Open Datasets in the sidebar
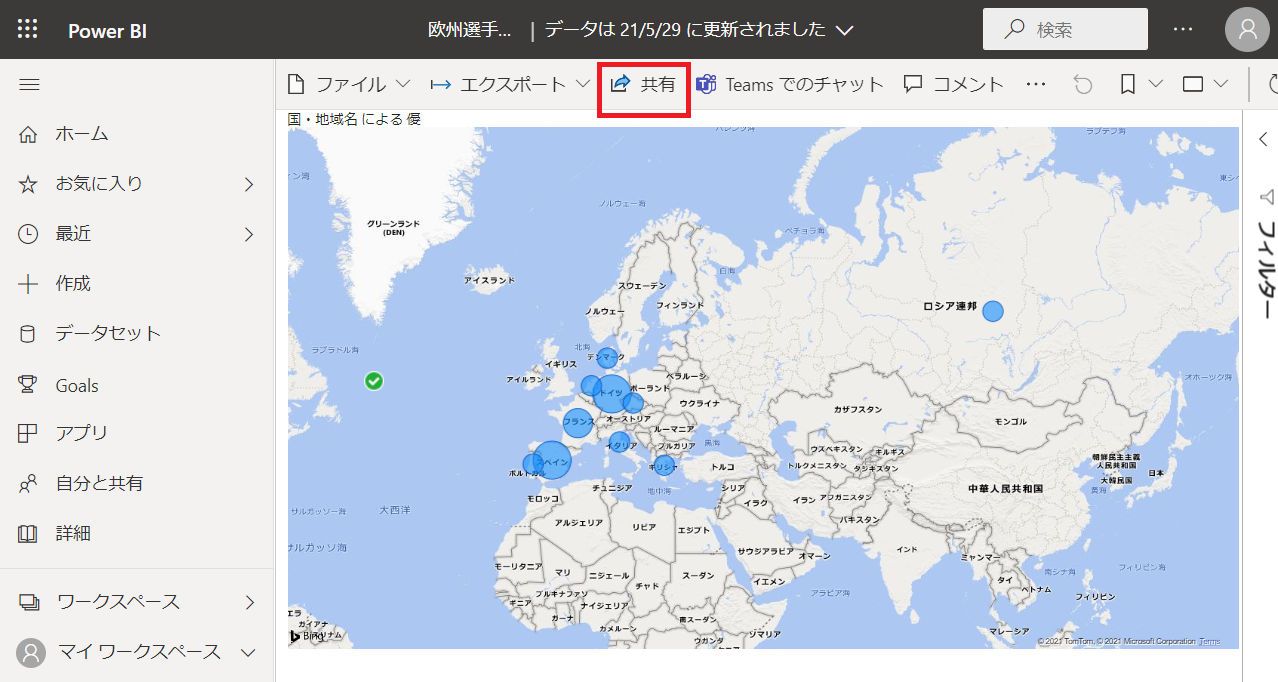The height and width of the screenshot is (682, 1278). tap(108, 334)
